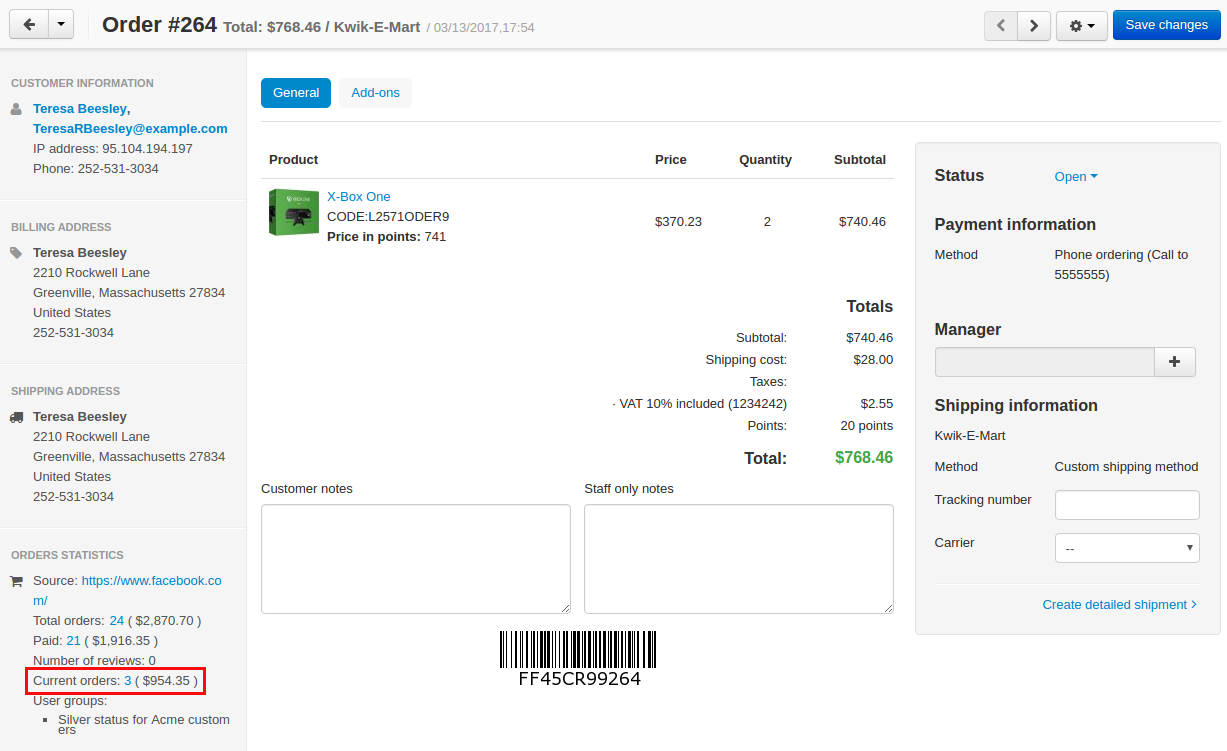
Task: Open the Carrier dropdown
Action: coord(1127,548)
